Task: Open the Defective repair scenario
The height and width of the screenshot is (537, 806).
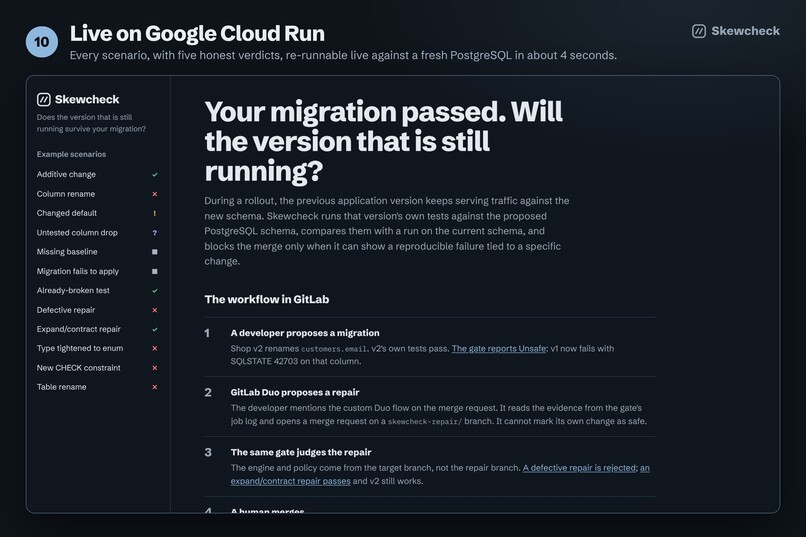Action: click(97, 310)
